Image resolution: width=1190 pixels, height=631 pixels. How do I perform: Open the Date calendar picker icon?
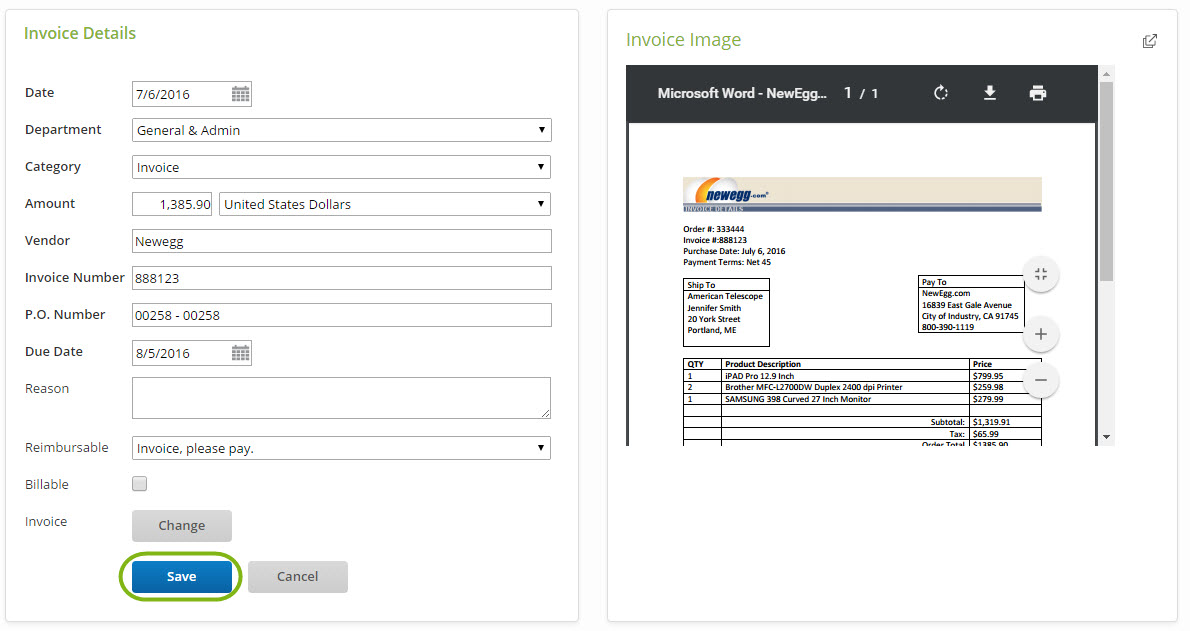[x=241, y=94]
